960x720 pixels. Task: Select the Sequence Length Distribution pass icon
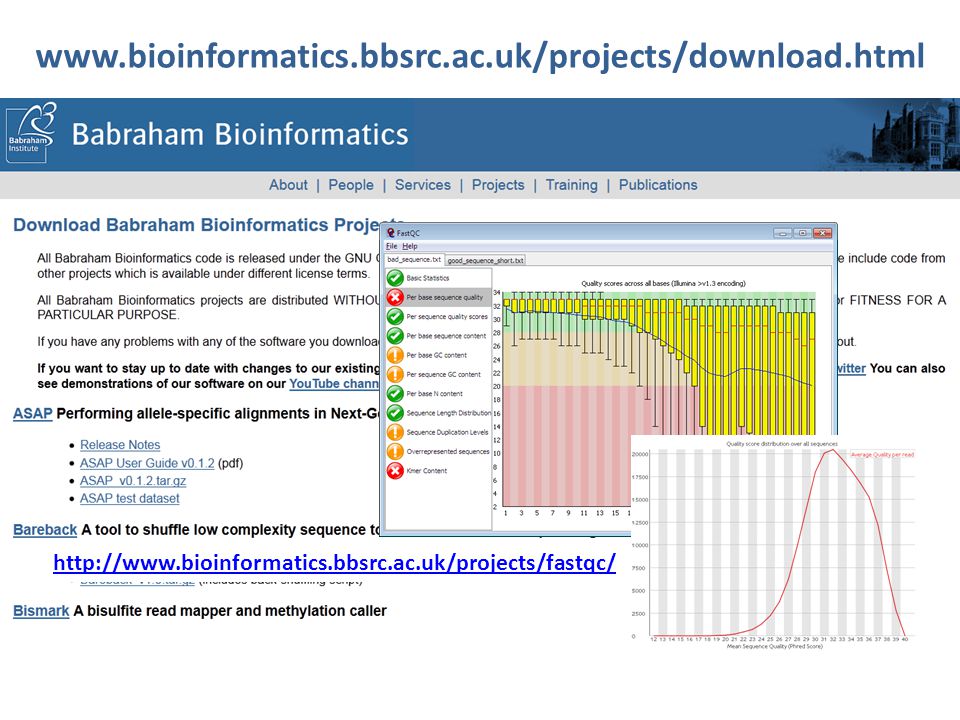tap(395, 413)
